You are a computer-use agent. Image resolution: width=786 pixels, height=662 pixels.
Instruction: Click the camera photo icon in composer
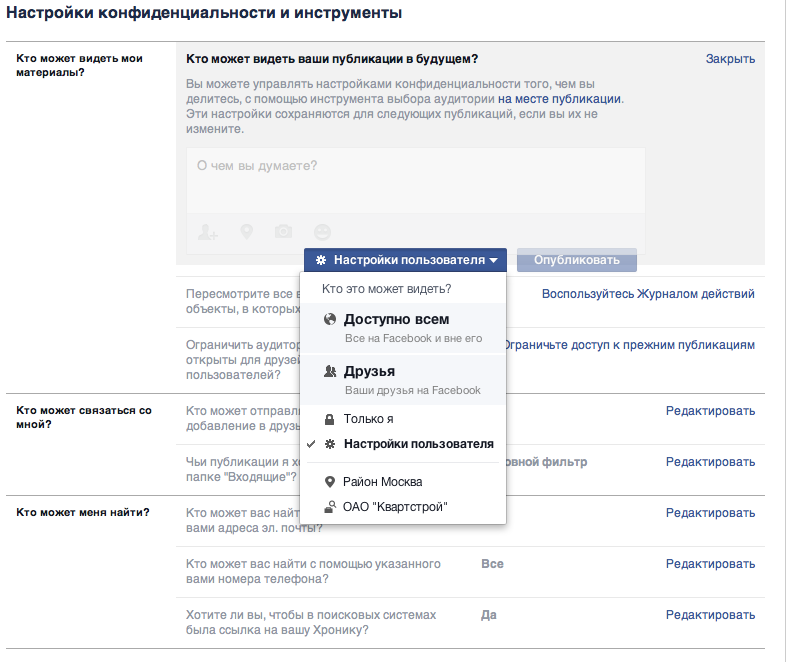(283, 232)
